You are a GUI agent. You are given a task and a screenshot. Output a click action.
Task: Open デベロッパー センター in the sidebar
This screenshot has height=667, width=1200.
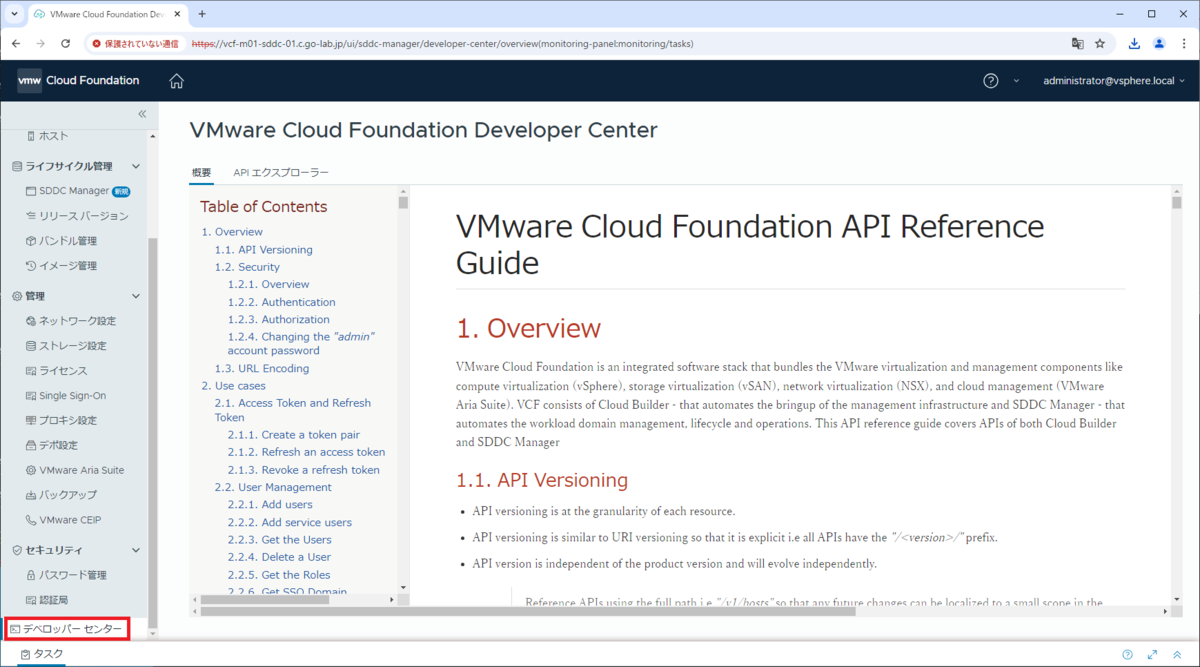click(x=66, y=629)
